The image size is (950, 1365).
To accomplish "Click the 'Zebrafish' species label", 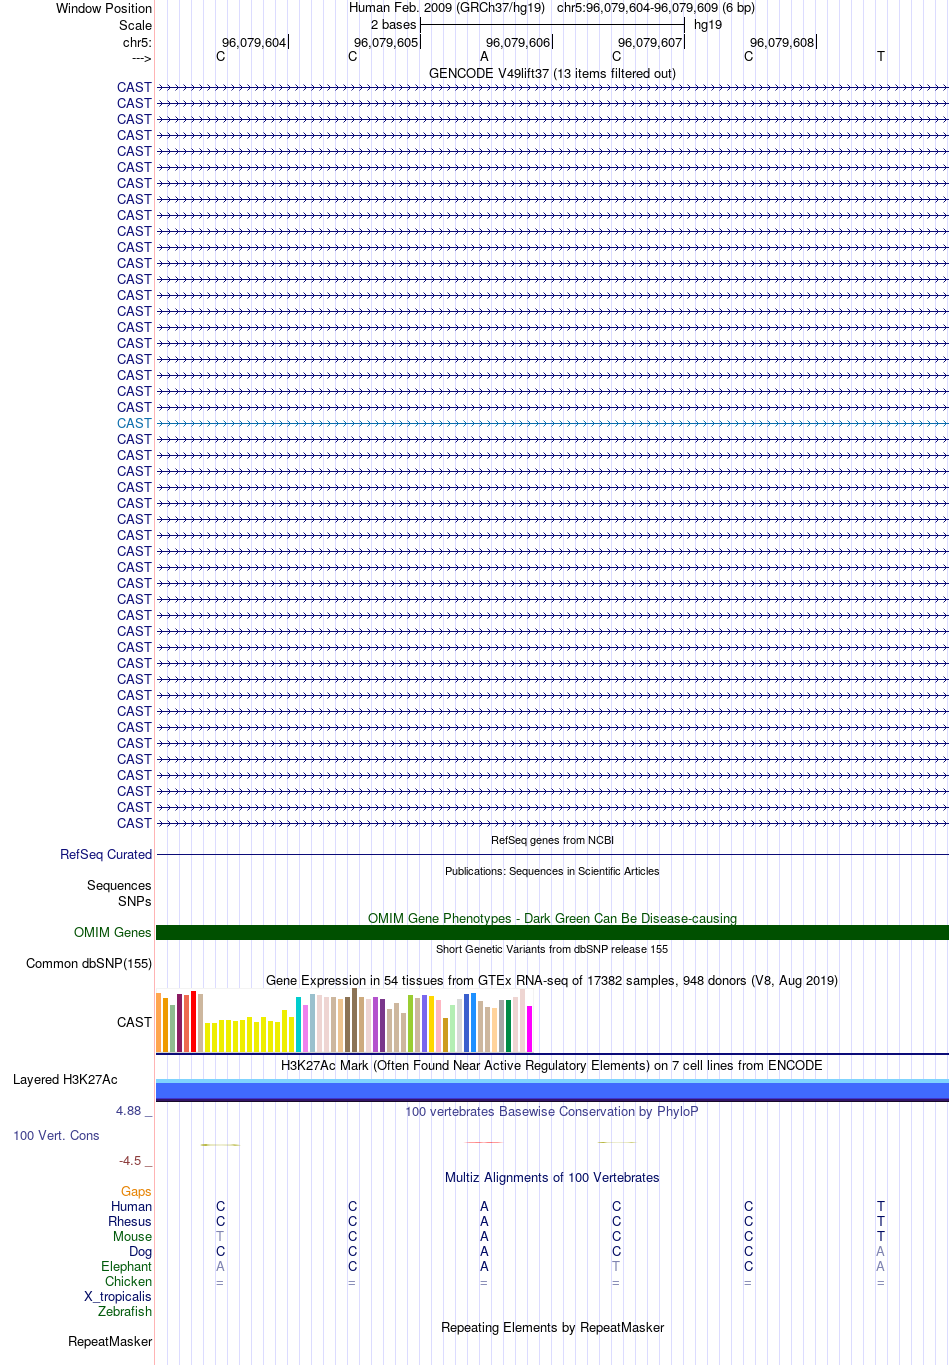I will pyautogui.click(x=125, y=1311).
